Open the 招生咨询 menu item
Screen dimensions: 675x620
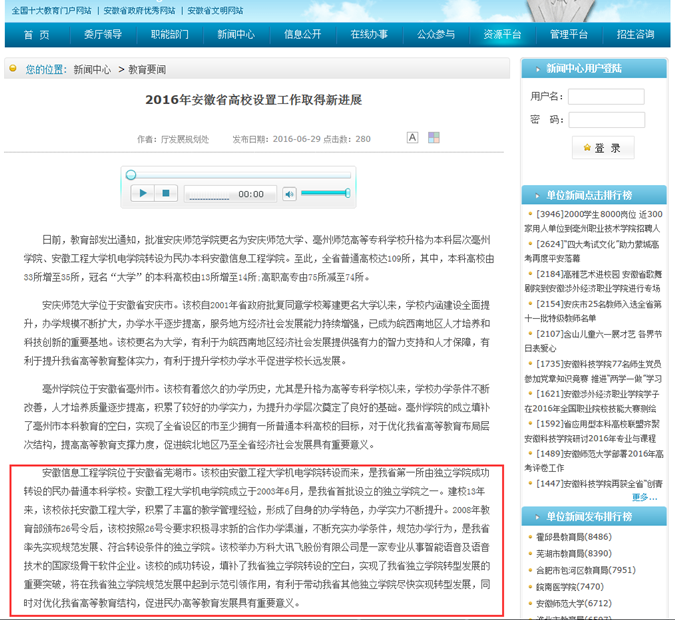pyautogui.click(x=635, y=34)
